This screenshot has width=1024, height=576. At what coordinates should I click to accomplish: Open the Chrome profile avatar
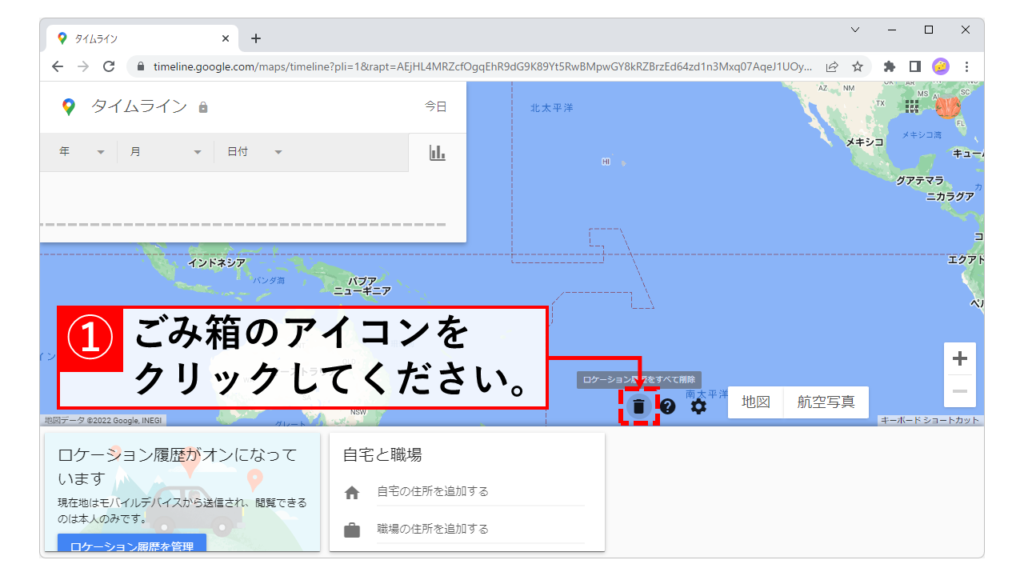940,66
